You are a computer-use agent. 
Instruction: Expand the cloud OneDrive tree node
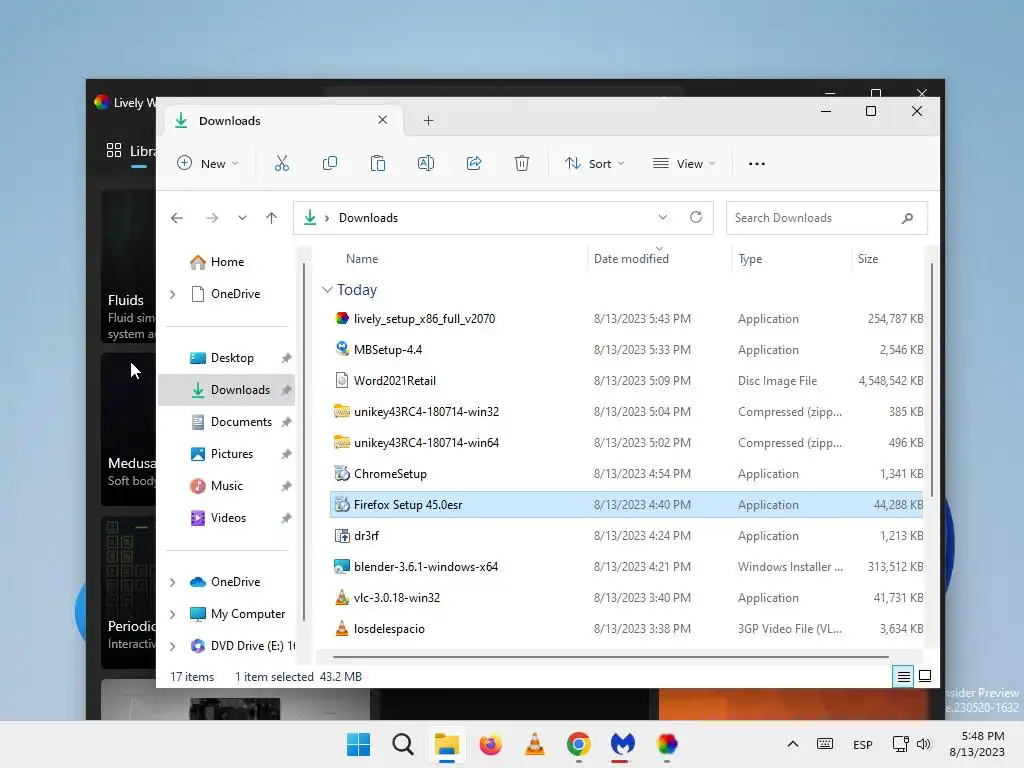coord(172,582)
